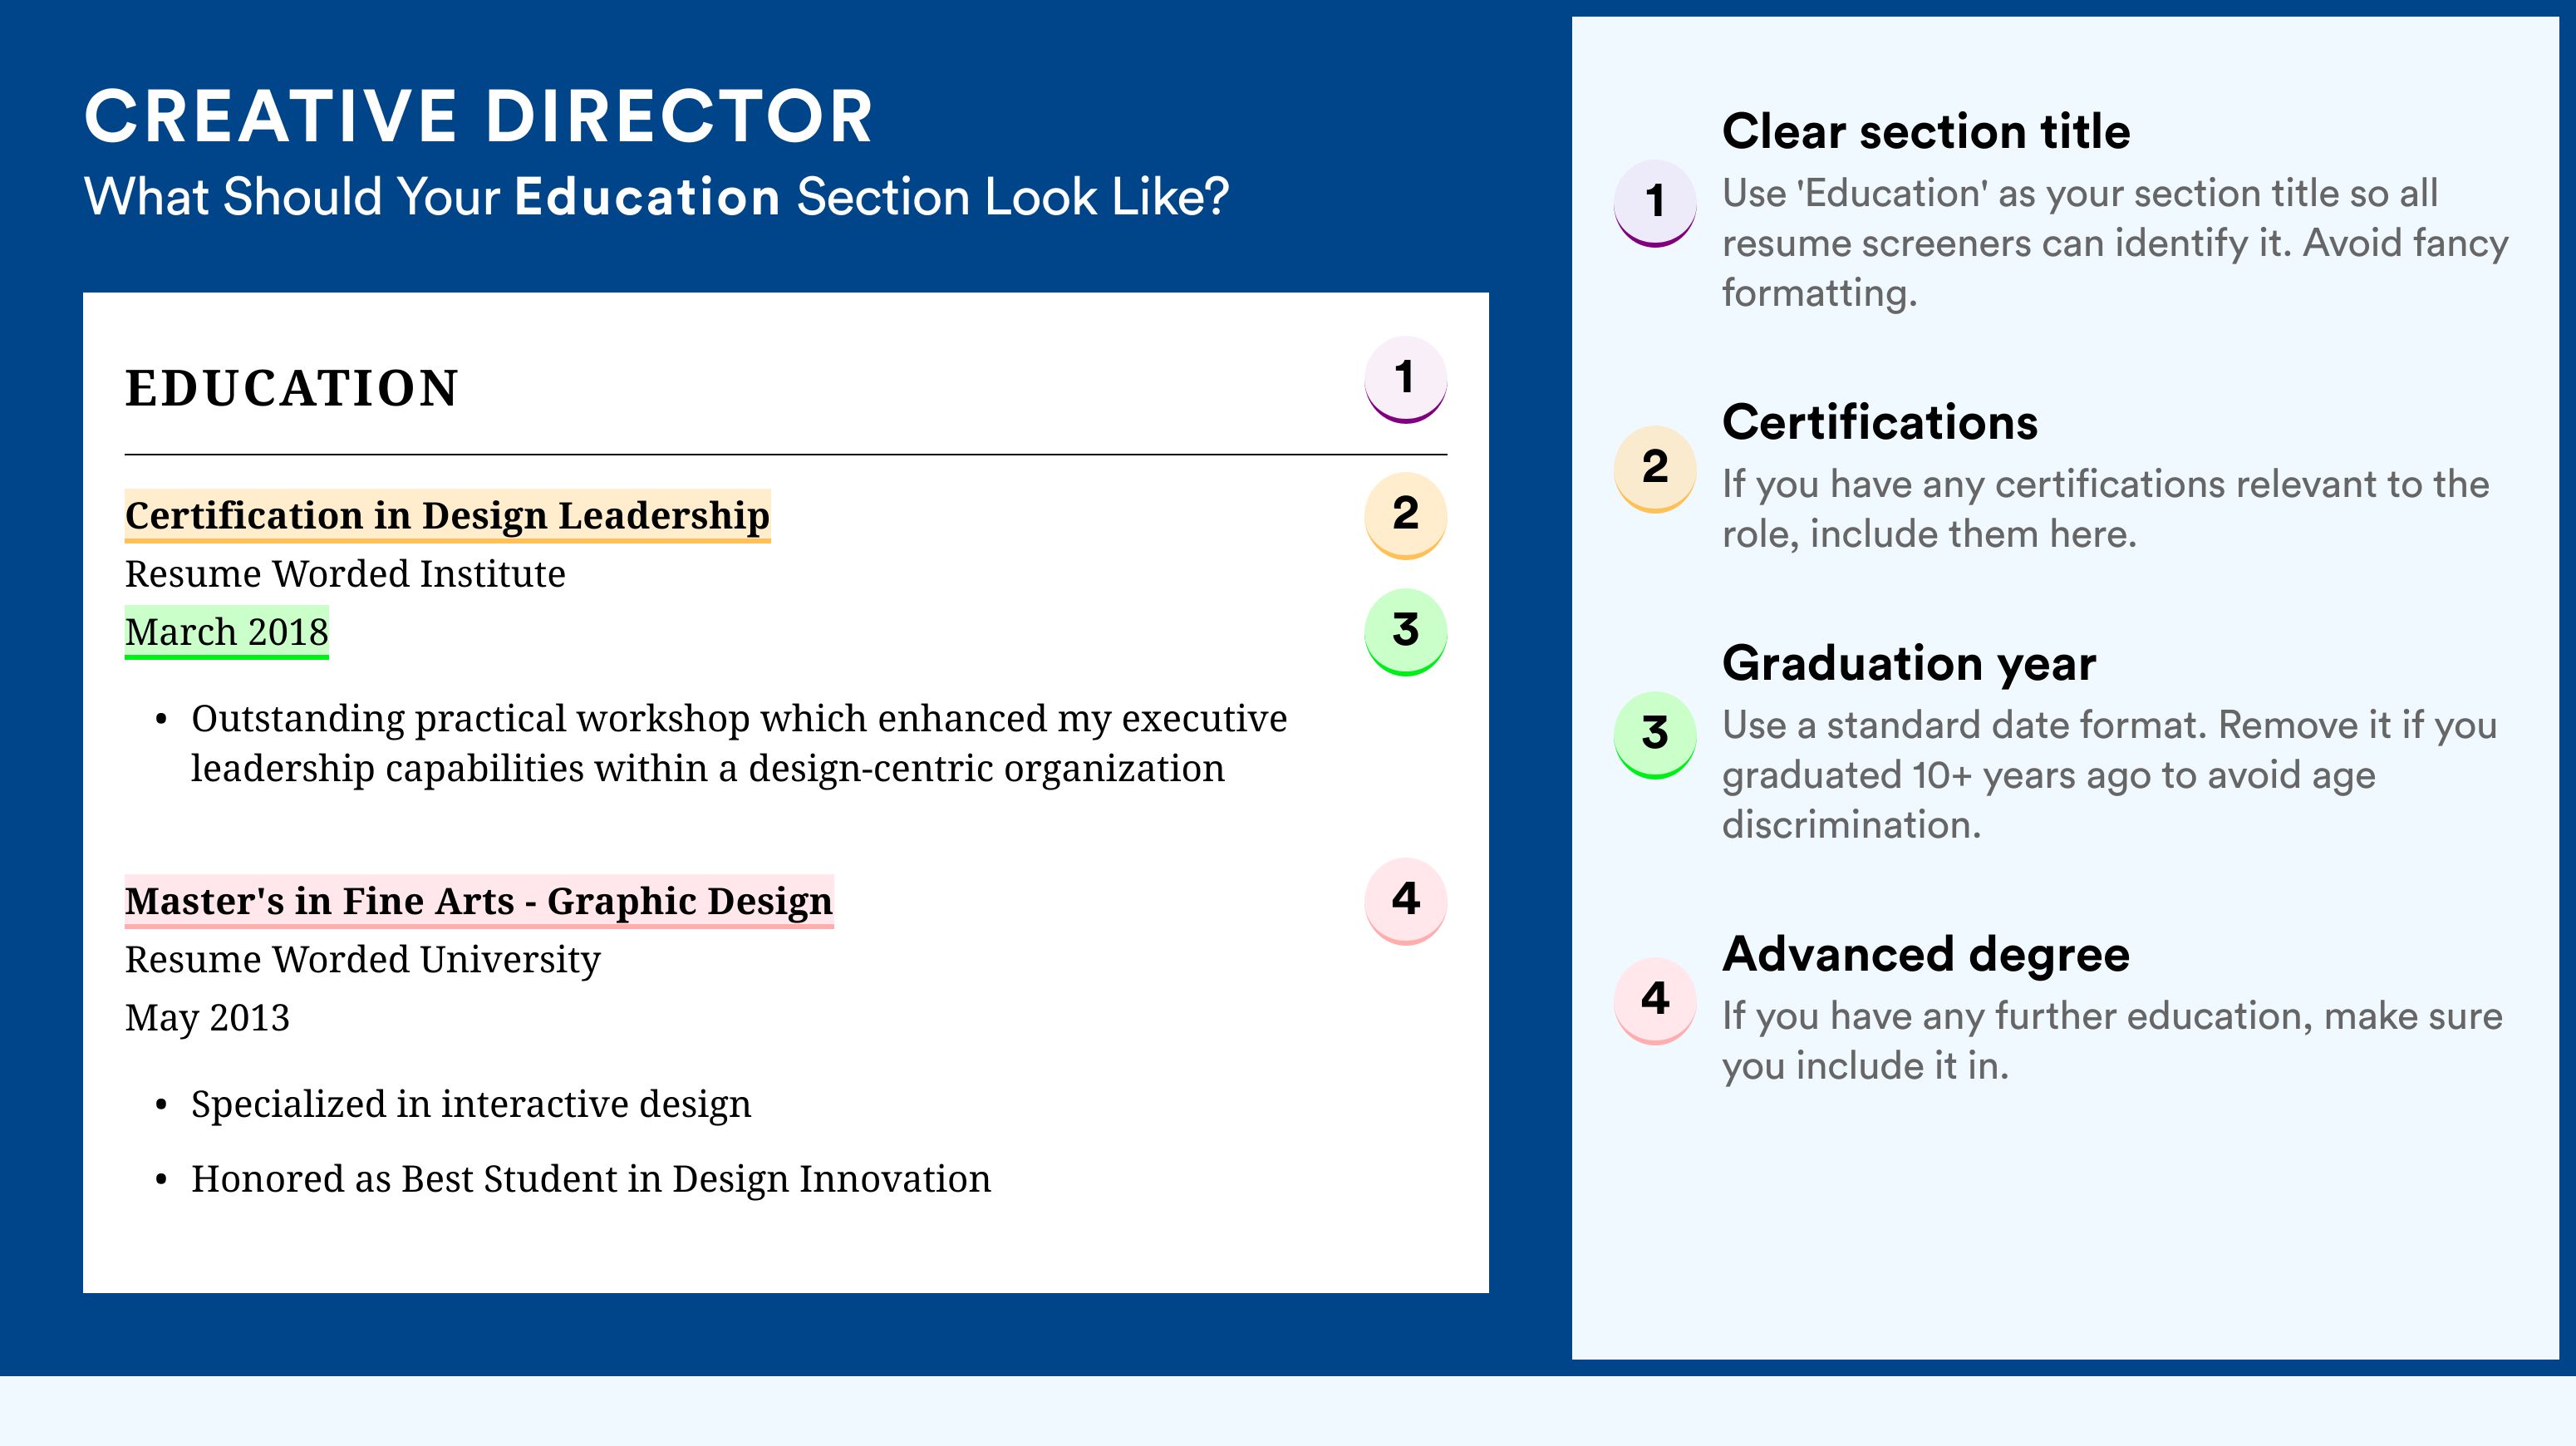2576x1446 pixels.
Task: Click the Advanced degree heading
Action: pos(1925,954)
